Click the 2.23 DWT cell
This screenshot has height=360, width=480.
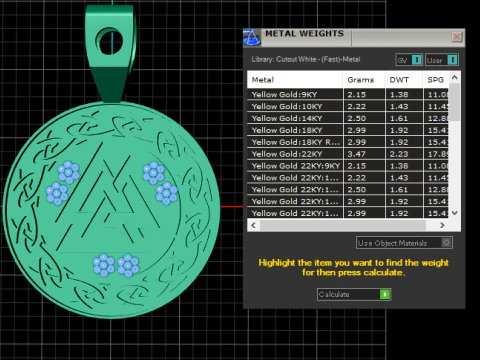[x=404, y=154]
